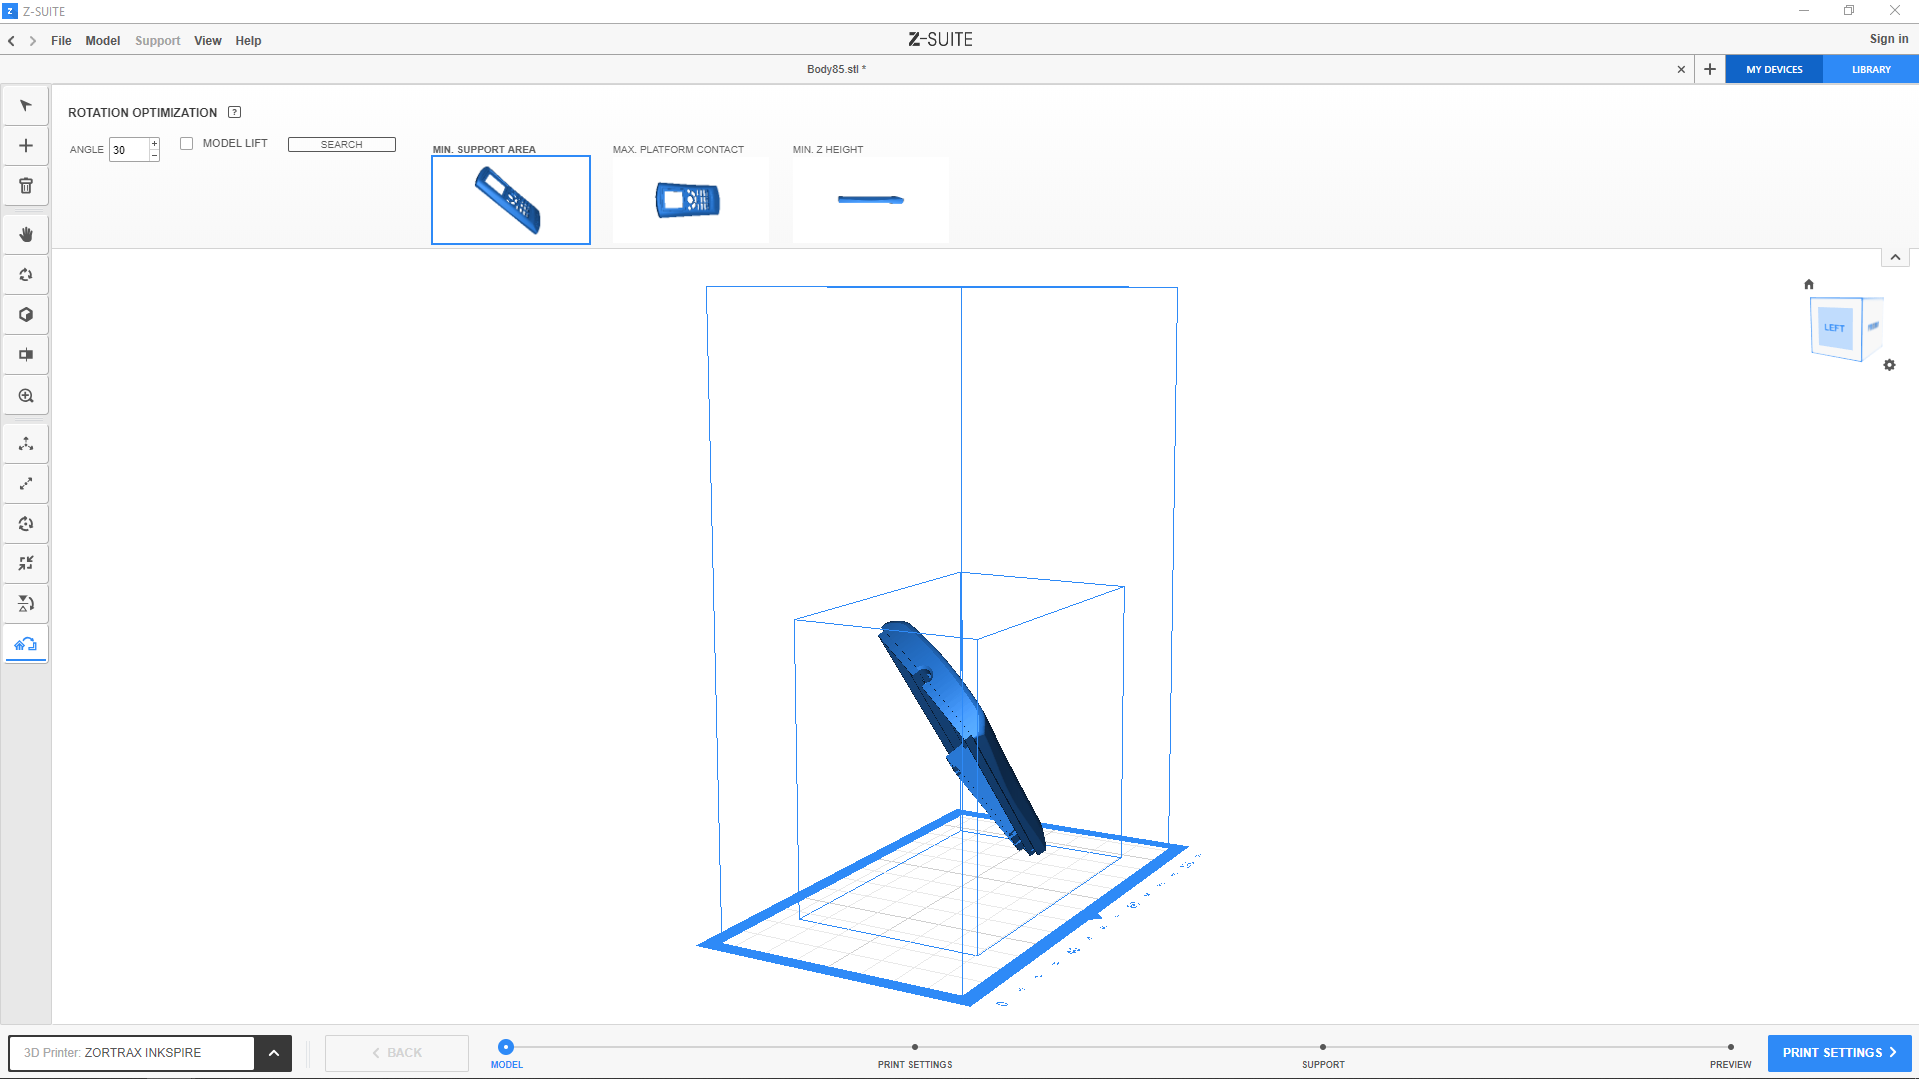The image size is (1919, 1079).
Task: Click the Angle input field
Action: click(x=129, y=150)
